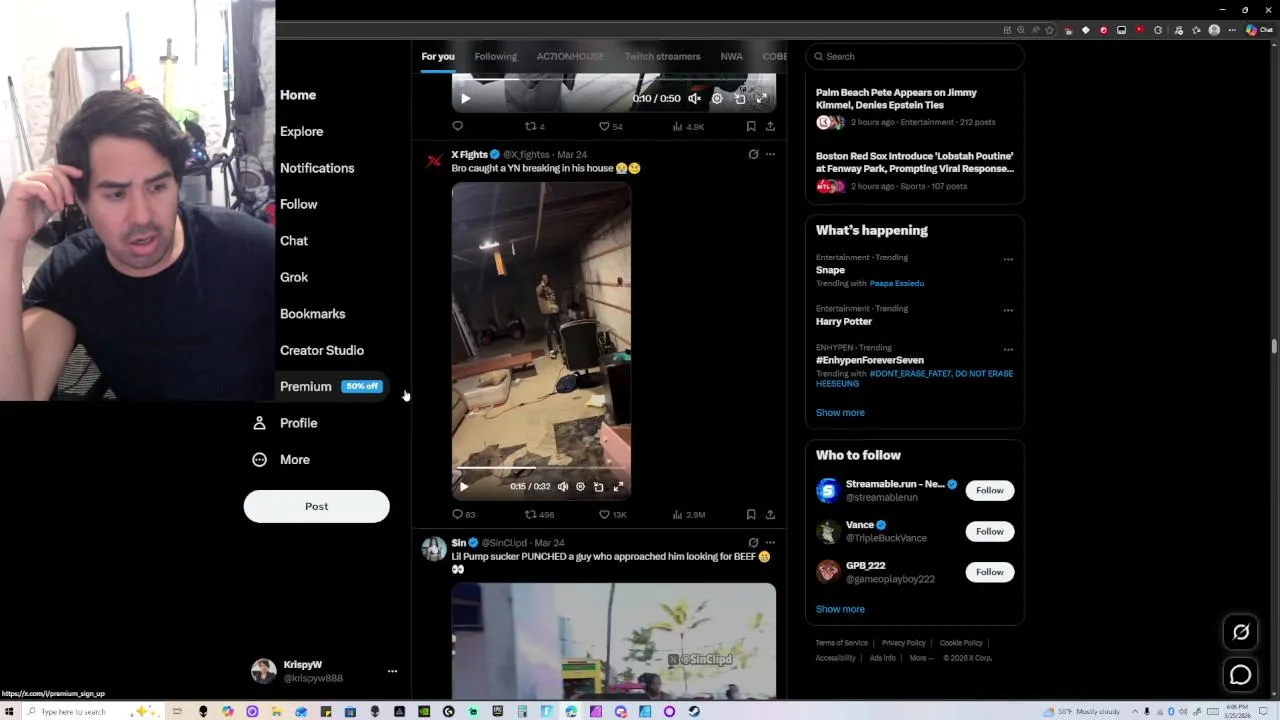Open more options for Harry Potter trend
This screenshot has width=1280, height=720.
(1008, 310)
